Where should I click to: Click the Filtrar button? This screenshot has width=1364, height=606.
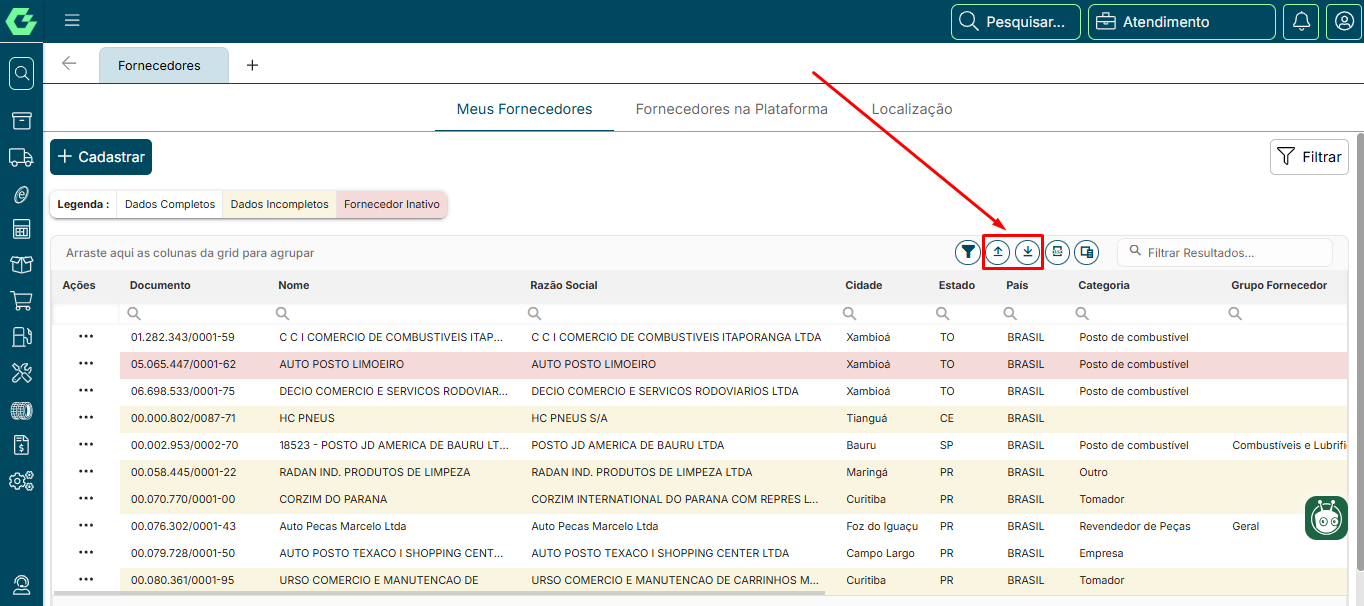1309,157
